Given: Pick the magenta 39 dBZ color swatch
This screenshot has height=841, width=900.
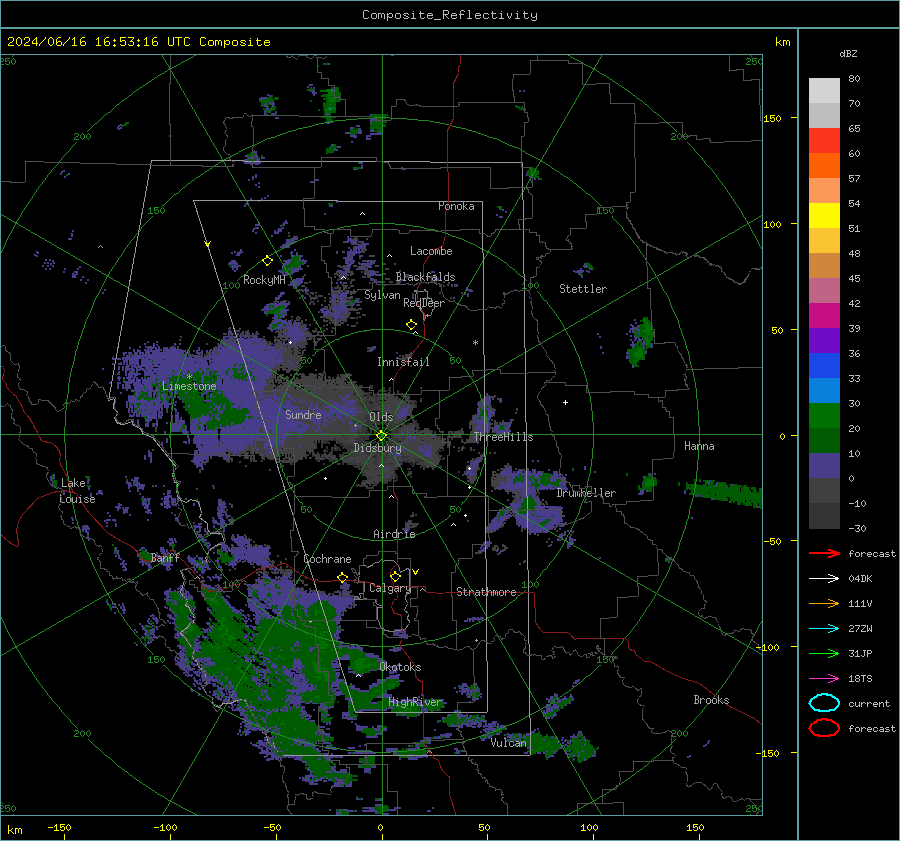Looking at the screenshot, I should coord(824,315).
